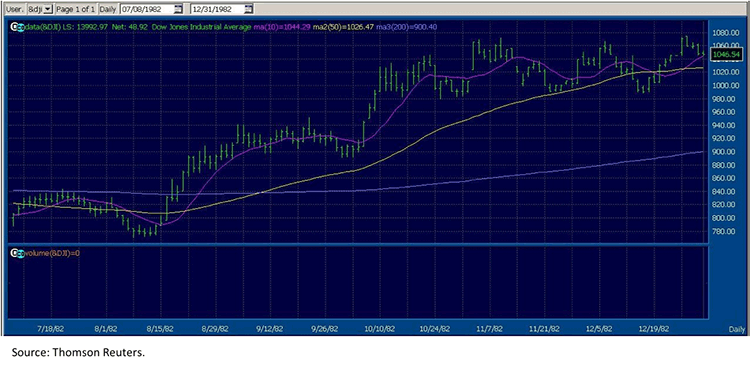
Task: Click the Page 1 of 1 indicator
Action: point(76,9)
